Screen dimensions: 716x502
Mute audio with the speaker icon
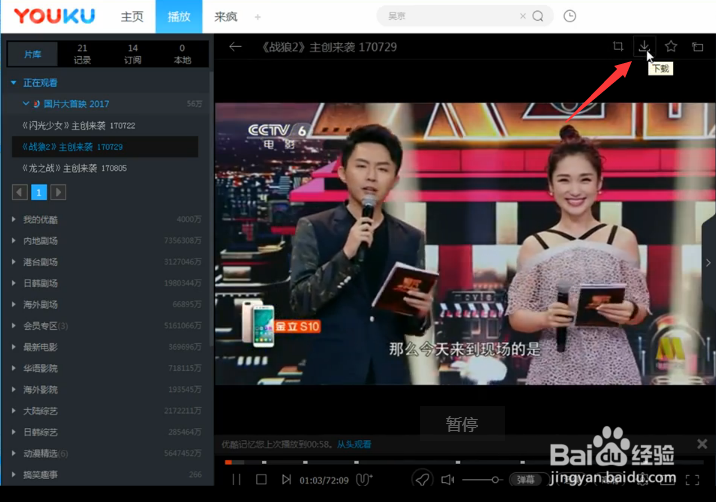[x=448, y=480]
